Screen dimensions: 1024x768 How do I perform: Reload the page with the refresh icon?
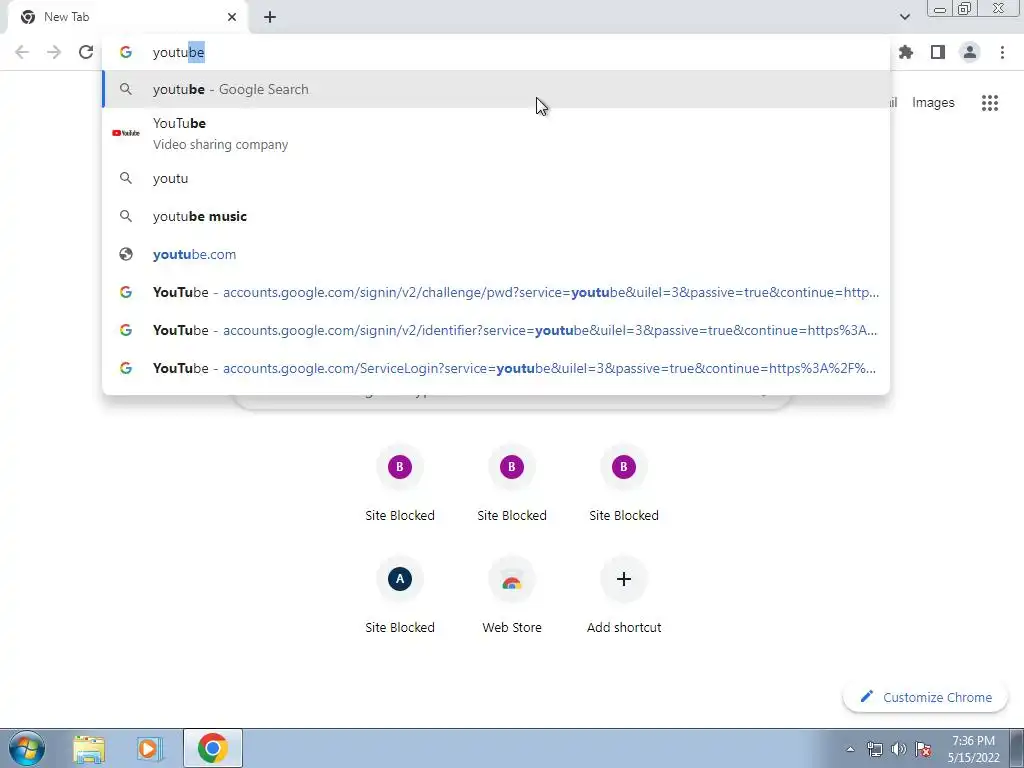(x=86, y=52)
